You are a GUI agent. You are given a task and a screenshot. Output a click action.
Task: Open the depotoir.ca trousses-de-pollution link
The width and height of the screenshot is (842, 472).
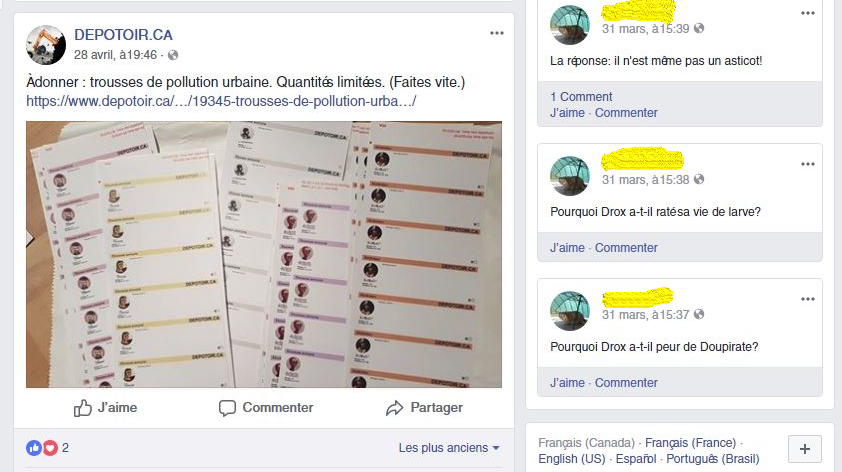[221, 101]
